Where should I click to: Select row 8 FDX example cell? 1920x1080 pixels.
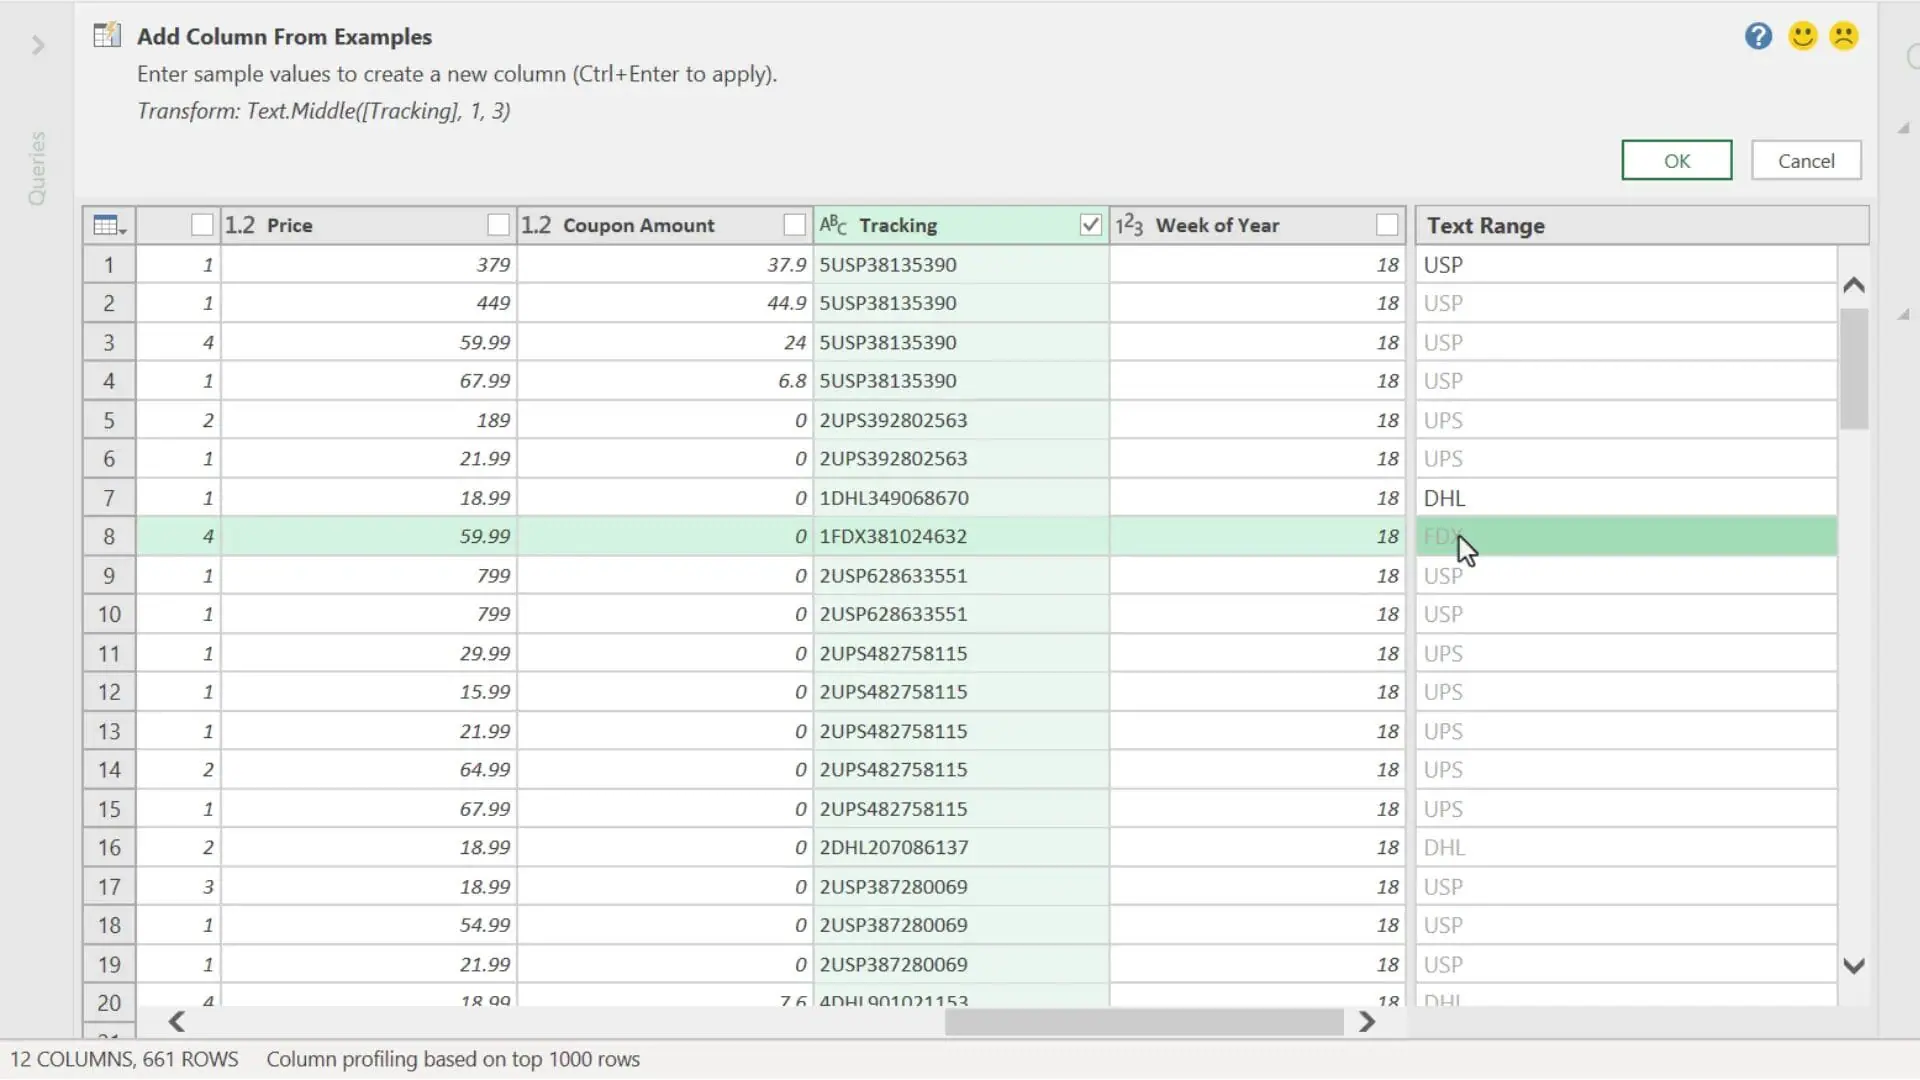pyautogui.click(x=1600, y=536)
